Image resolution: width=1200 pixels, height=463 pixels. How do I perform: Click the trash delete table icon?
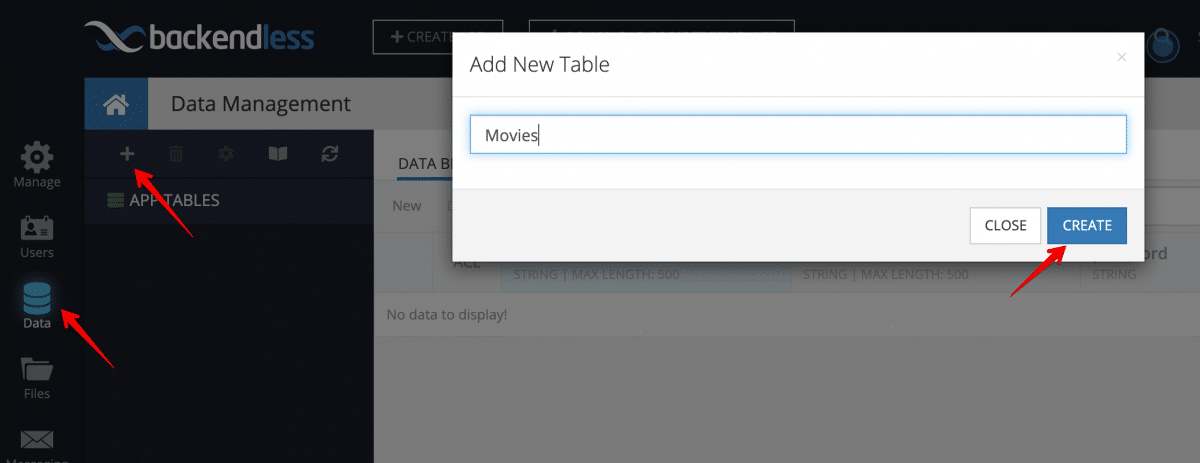[176, 154]
